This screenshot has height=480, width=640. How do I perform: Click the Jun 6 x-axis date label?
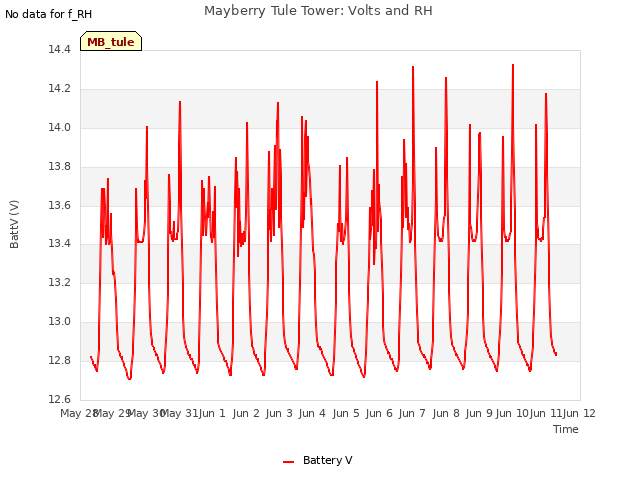pos(379,413)
